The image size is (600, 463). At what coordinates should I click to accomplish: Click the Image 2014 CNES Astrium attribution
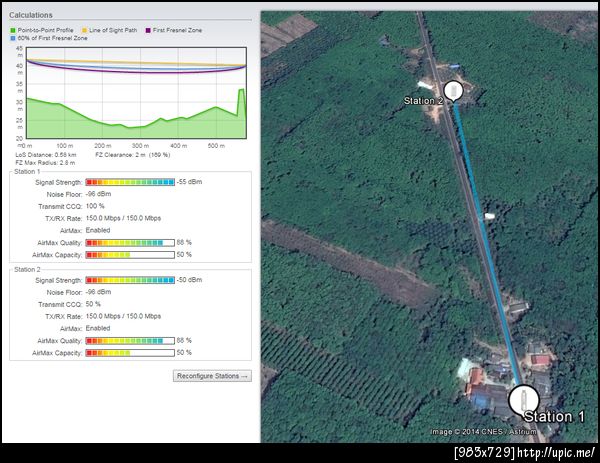(484, 432)
